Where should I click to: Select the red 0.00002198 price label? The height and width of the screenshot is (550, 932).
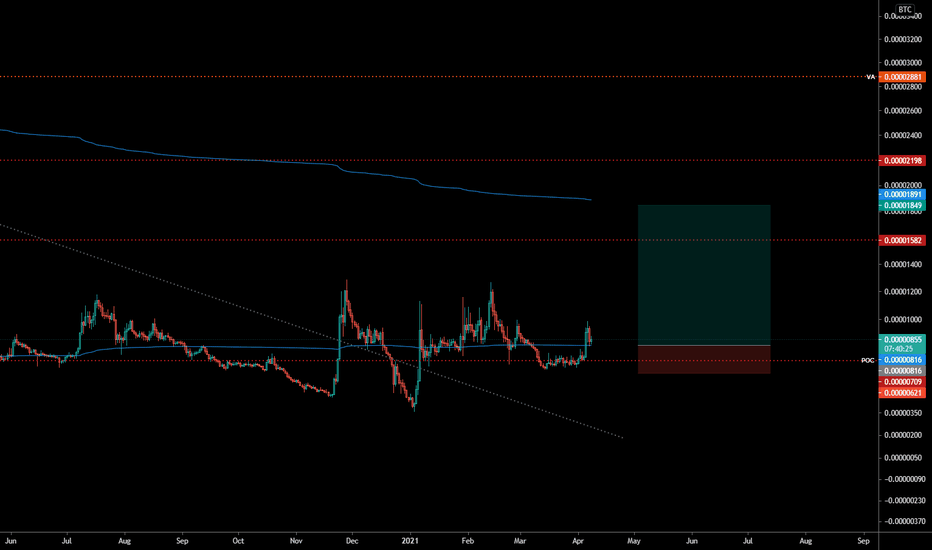(902, 161)
